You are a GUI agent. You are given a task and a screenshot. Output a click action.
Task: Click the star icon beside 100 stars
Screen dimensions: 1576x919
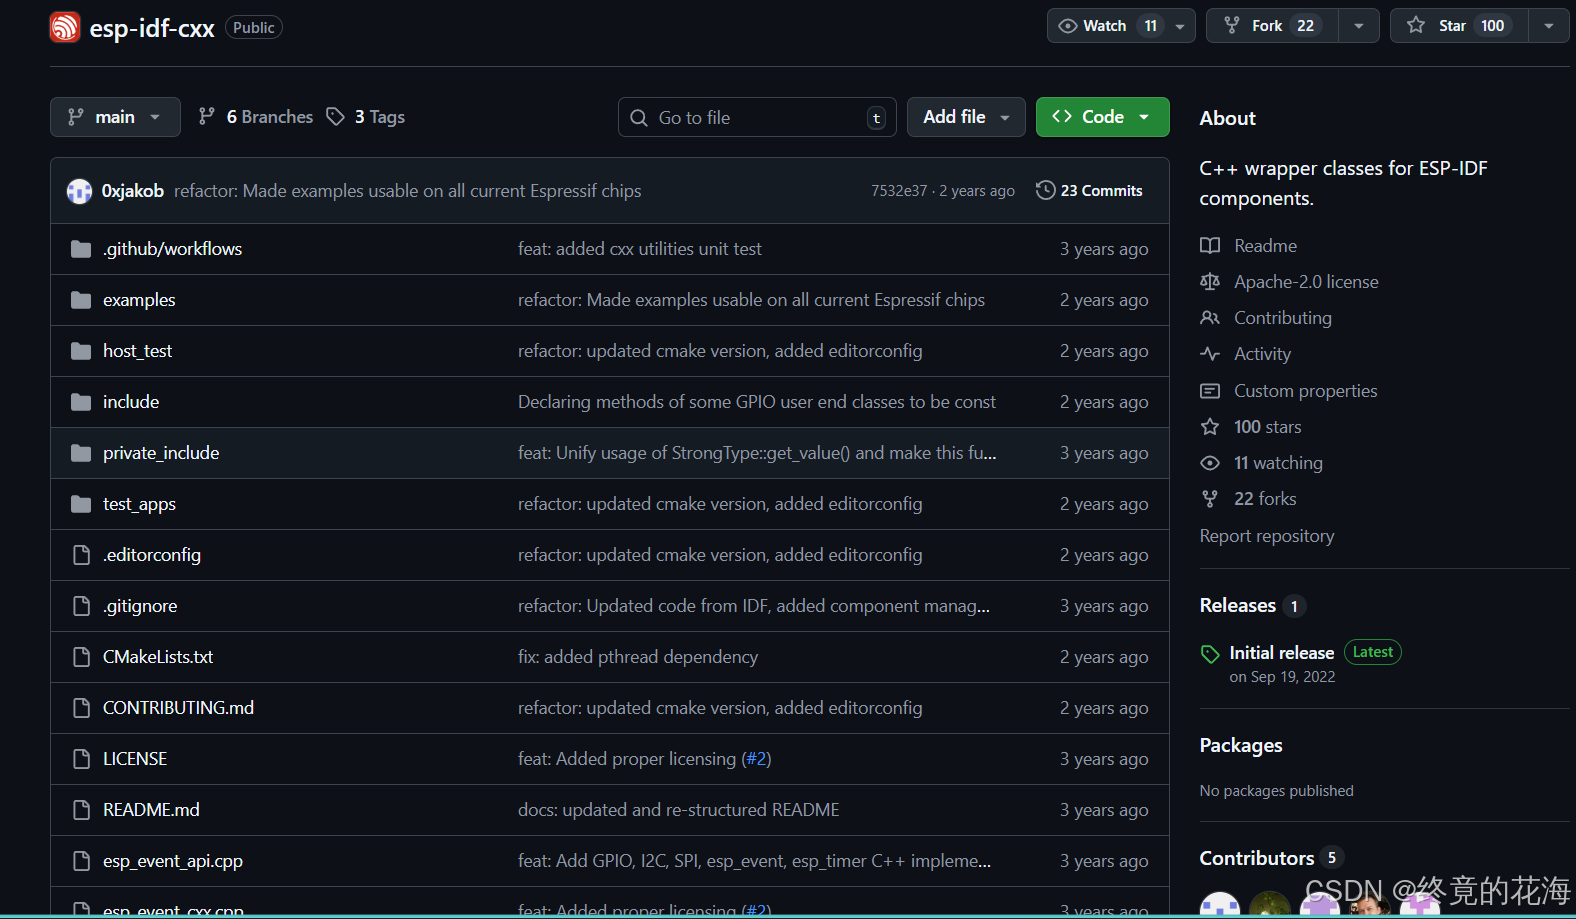pyautogui.click(x=1210, y=427)
